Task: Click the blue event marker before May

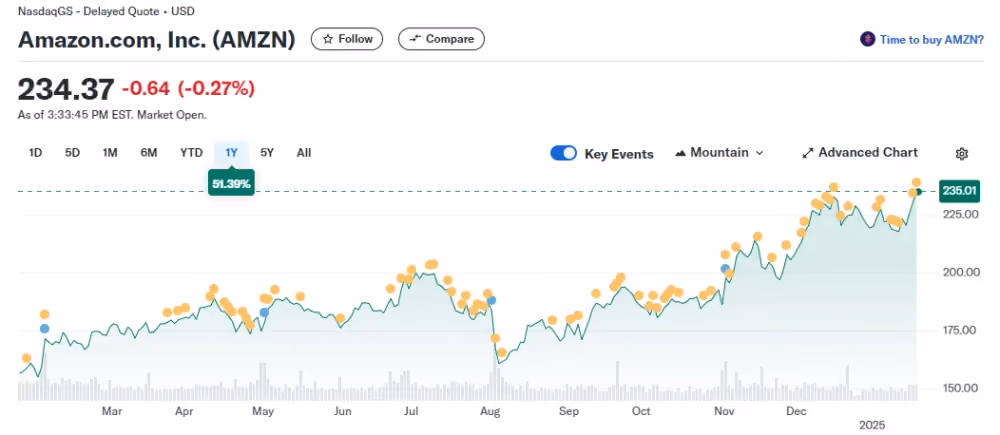Action: coord(264,313)
